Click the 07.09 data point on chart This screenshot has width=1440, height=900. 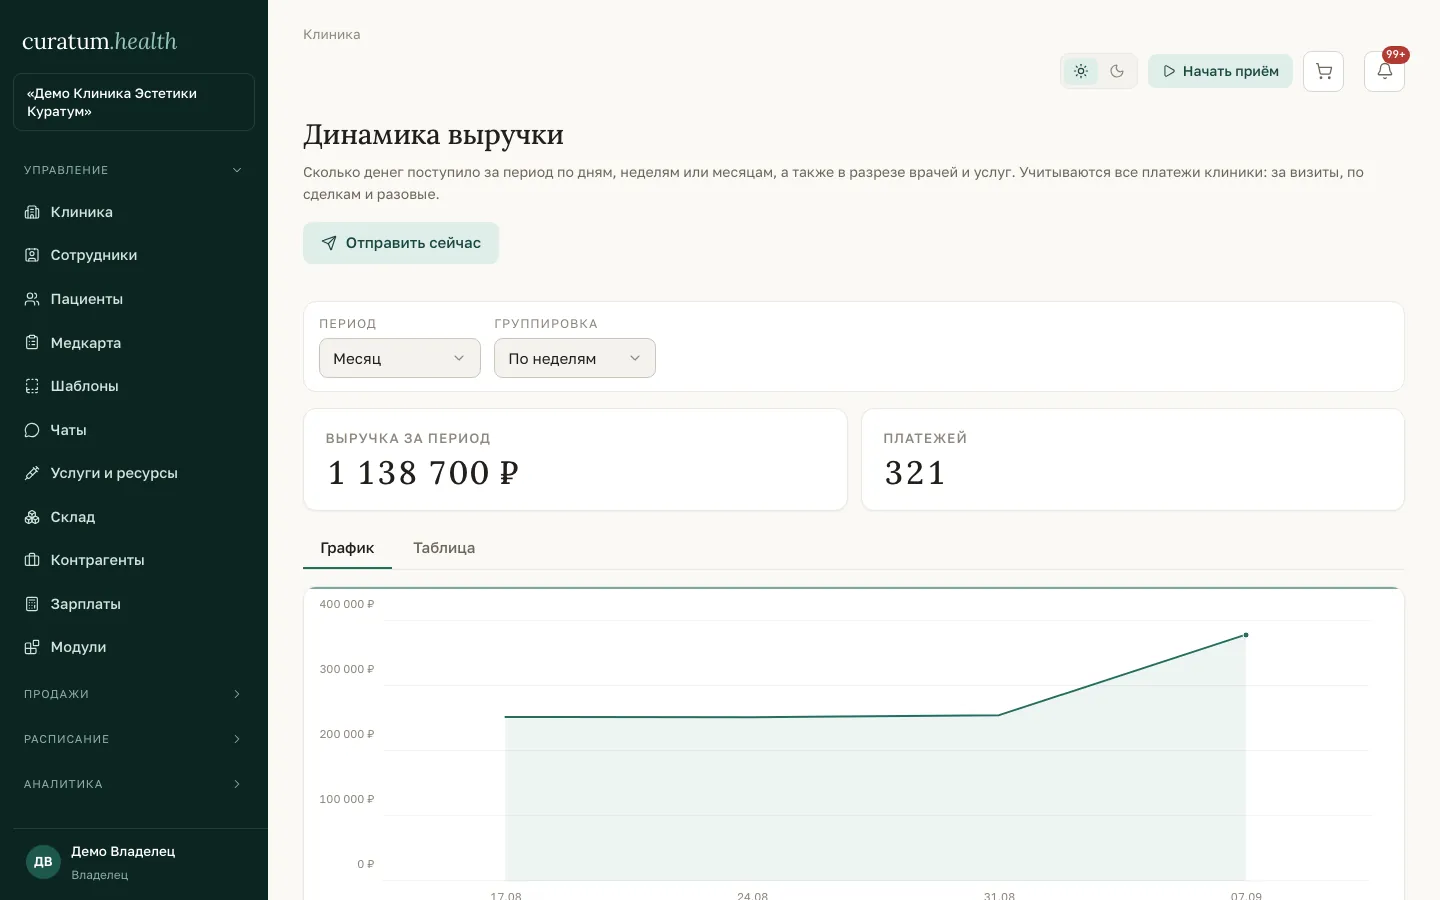click(x=1246, y=635)
